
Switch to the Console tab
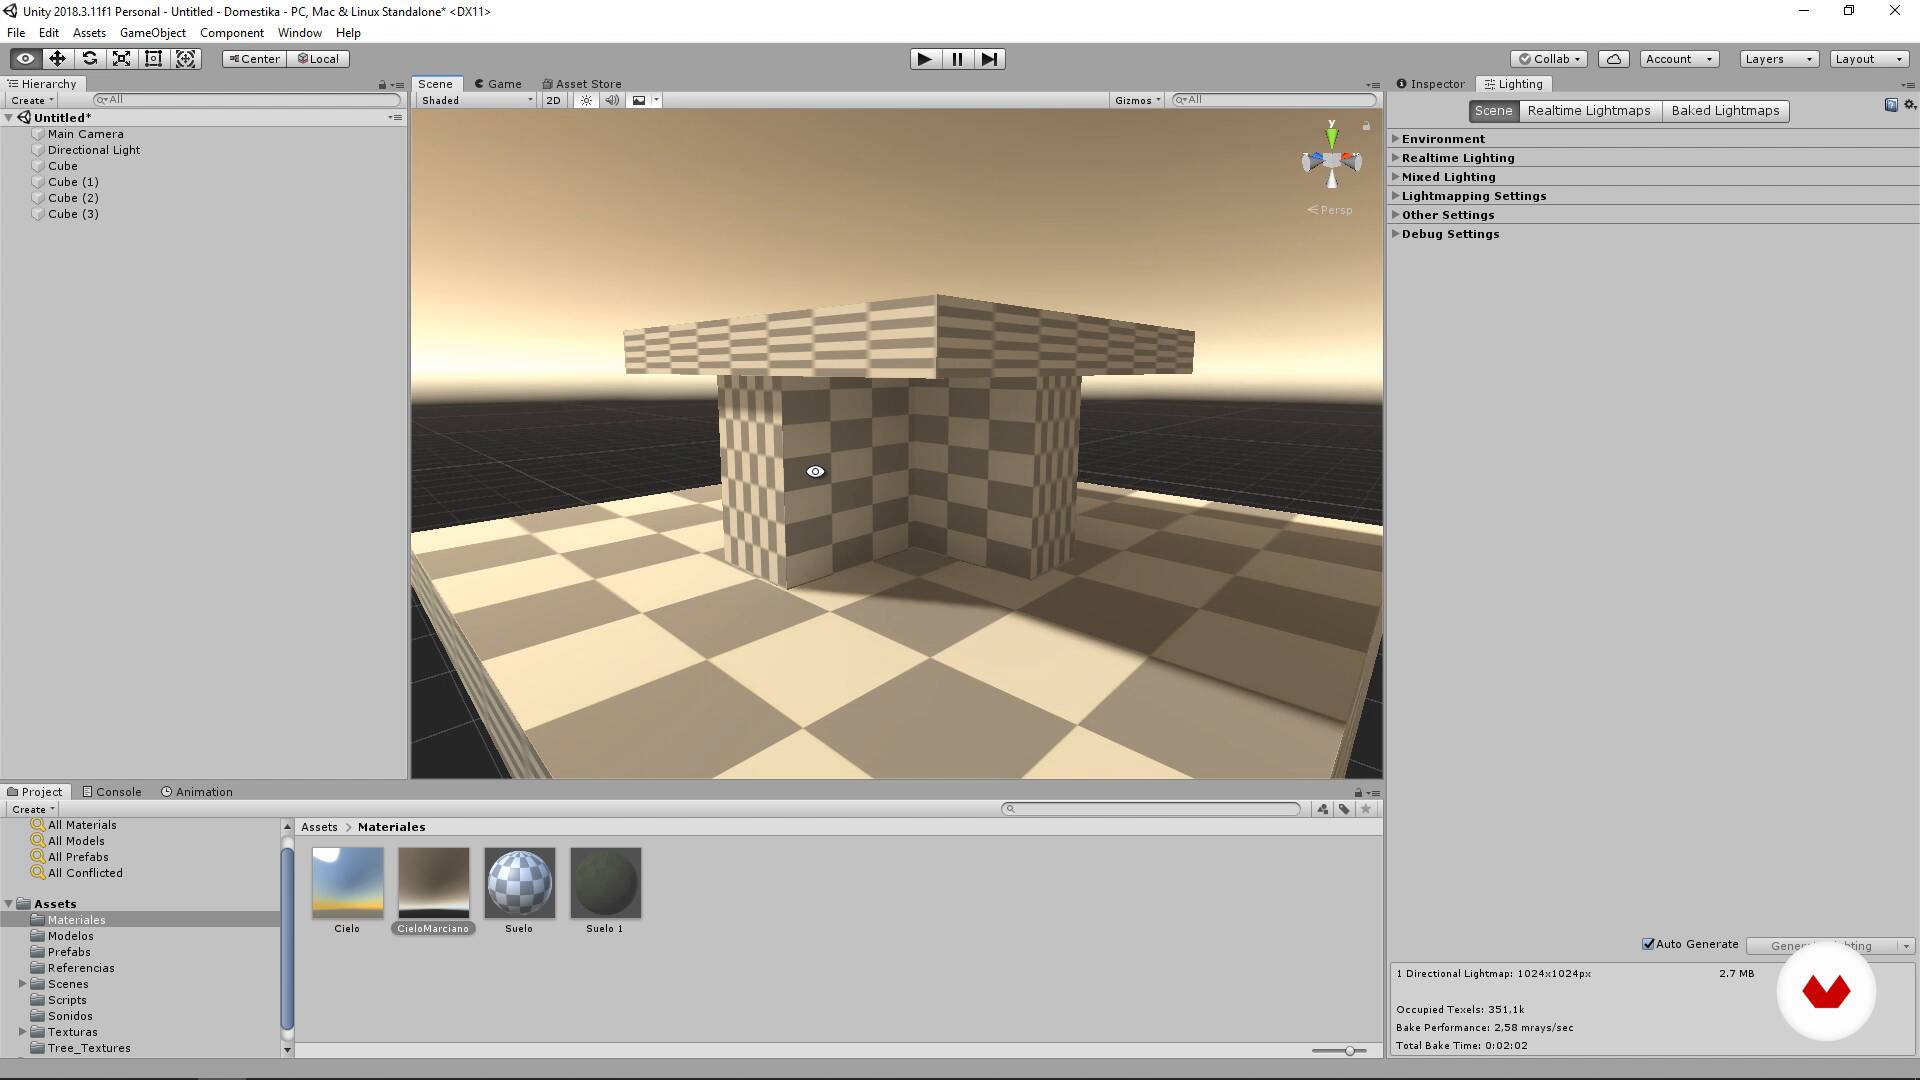[111, 792]
